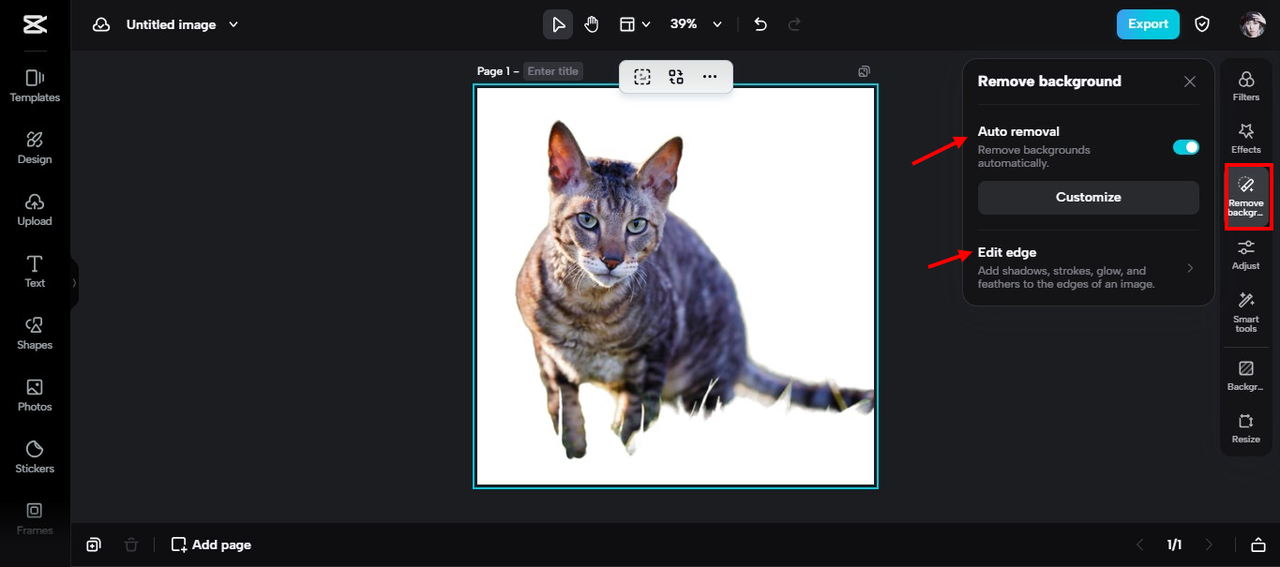Open the CapCut home logo

click(x=35, y=25)
